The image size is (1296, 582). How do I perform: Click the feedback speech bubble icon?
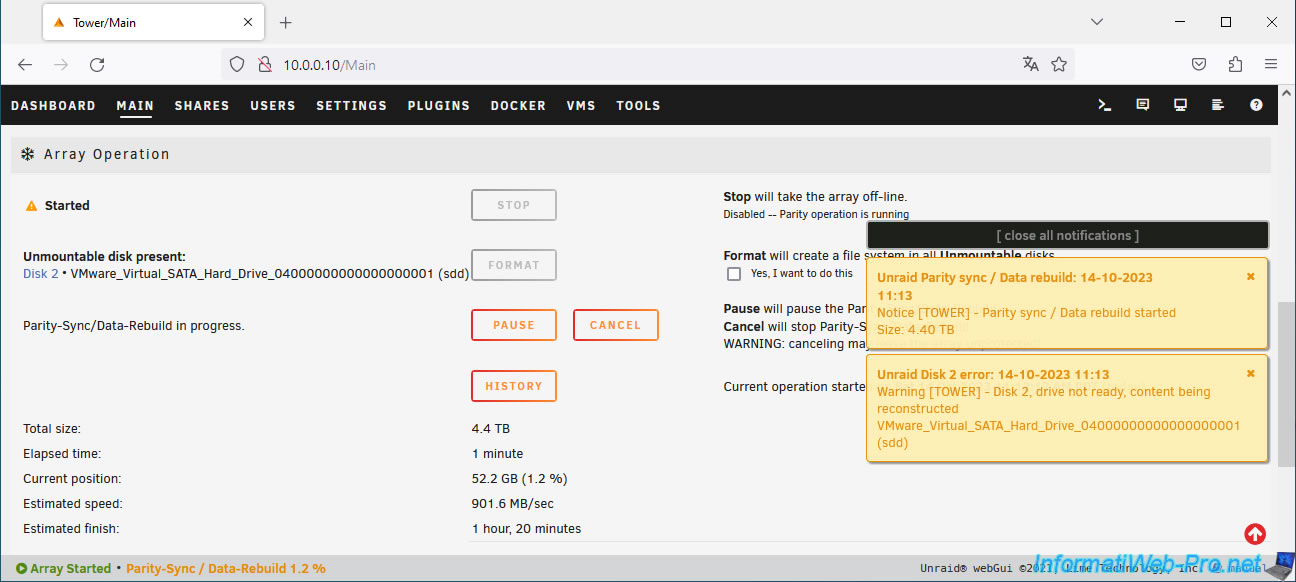coord(1143,105)
